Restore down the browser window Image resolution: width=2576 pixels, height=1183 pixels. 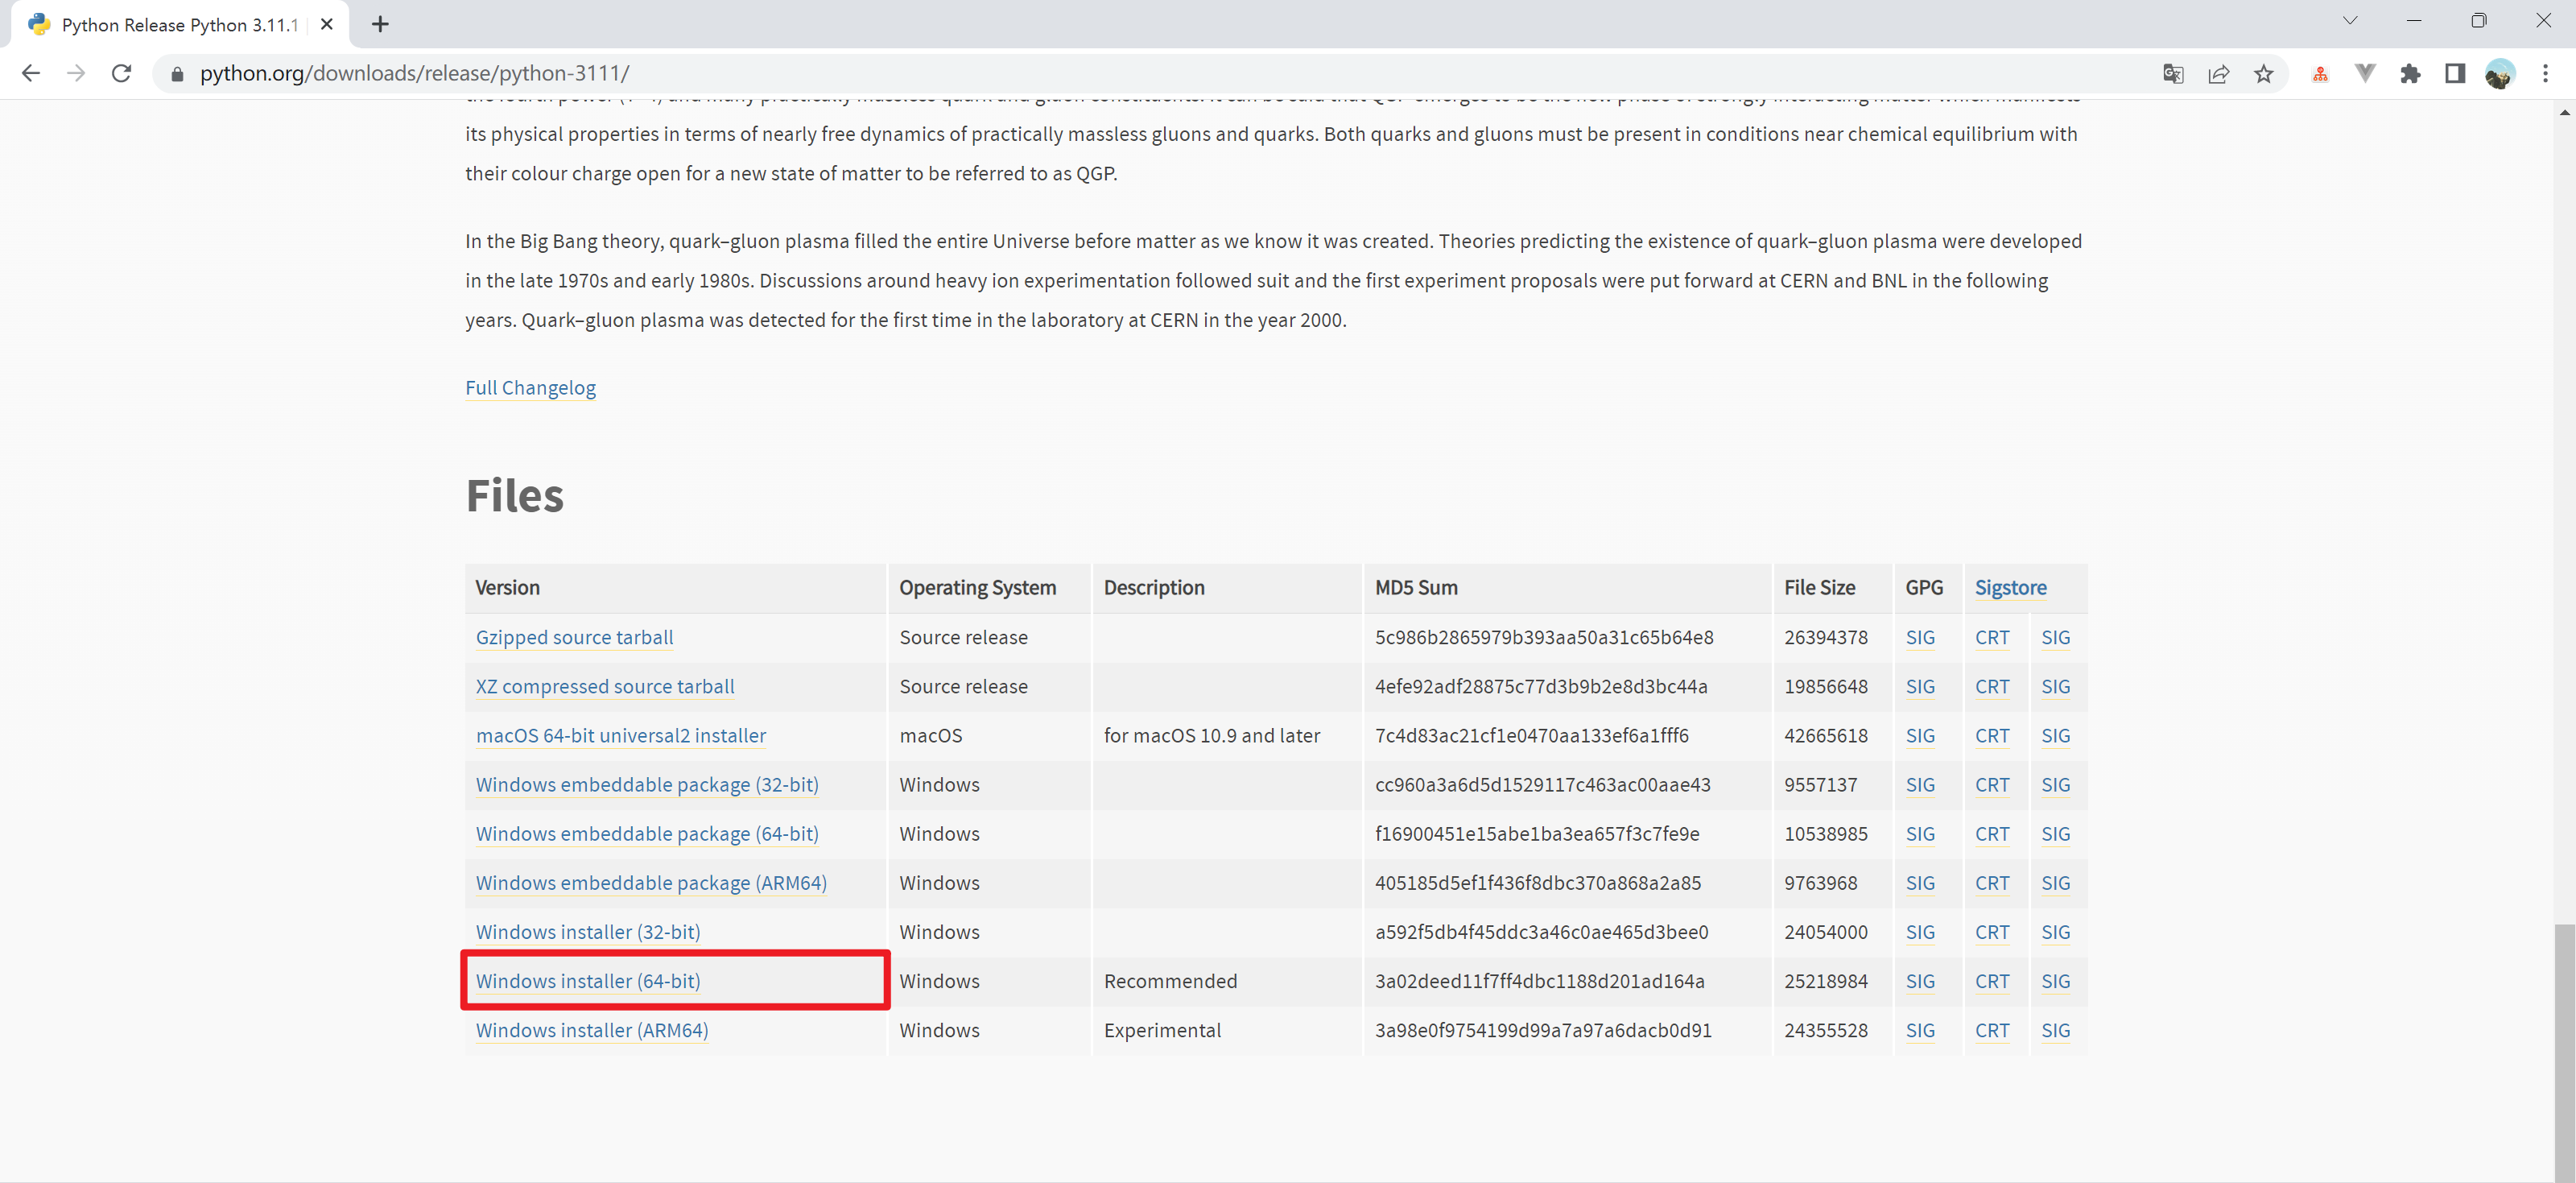pyautogui.click(x=2478, y=20)
